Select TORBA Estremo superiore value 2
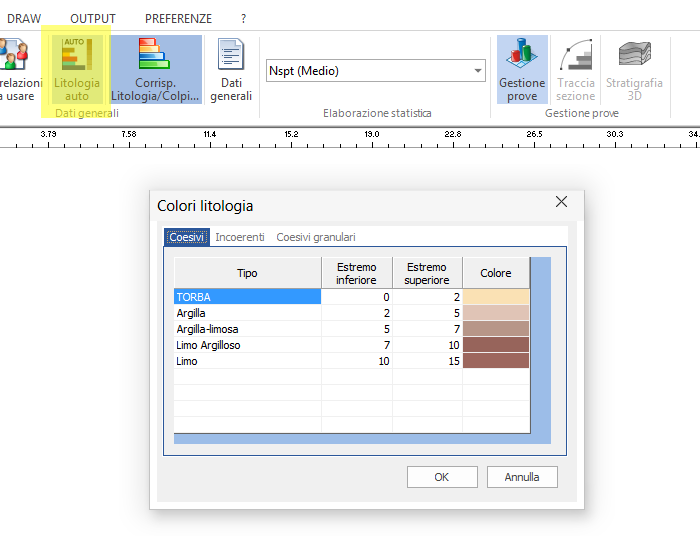This screenshot has width=700, height=554. click(427, 297)
